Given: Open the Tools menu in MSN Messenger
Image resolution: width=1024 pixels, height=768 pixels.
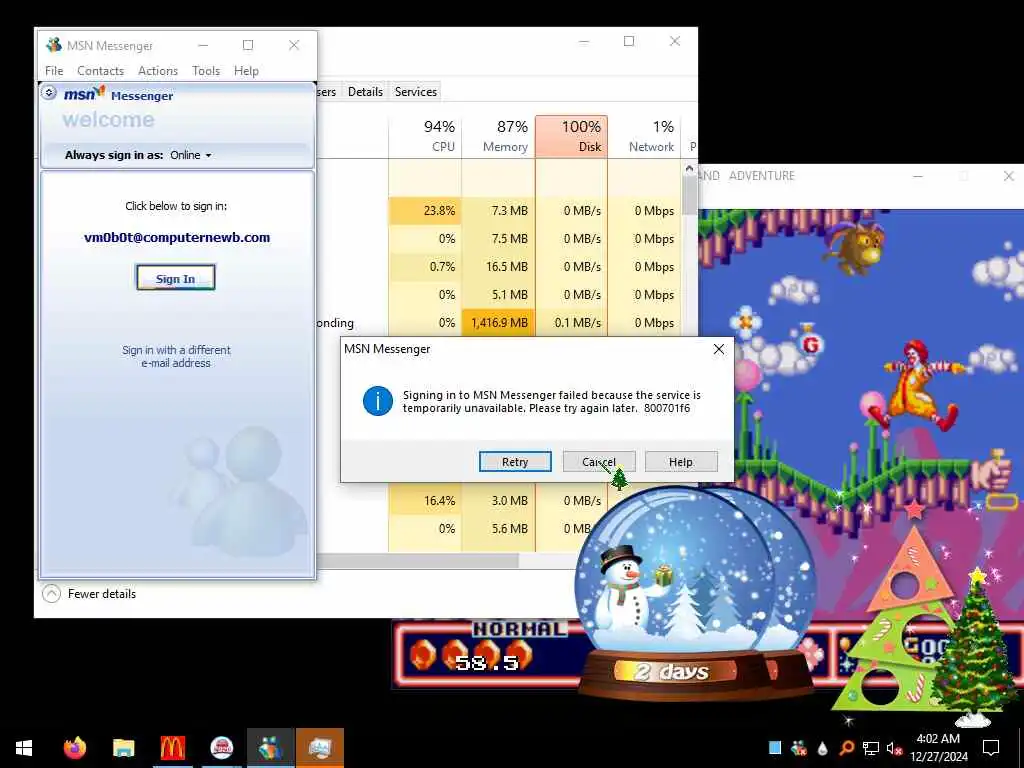Looking at the screenshot, I should [206, 71].
